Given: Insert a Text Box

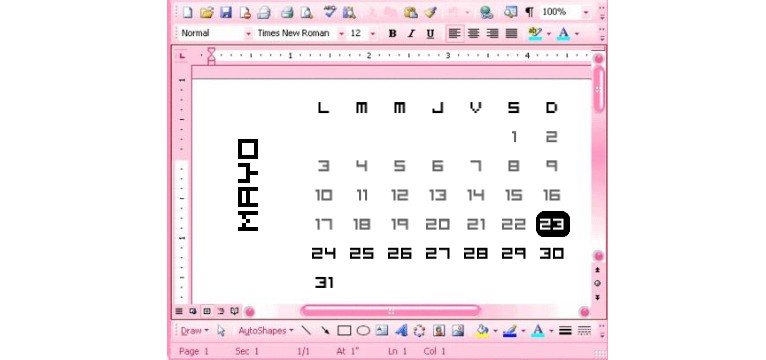Looking at the screenshot, I should (x=382, y=331).
